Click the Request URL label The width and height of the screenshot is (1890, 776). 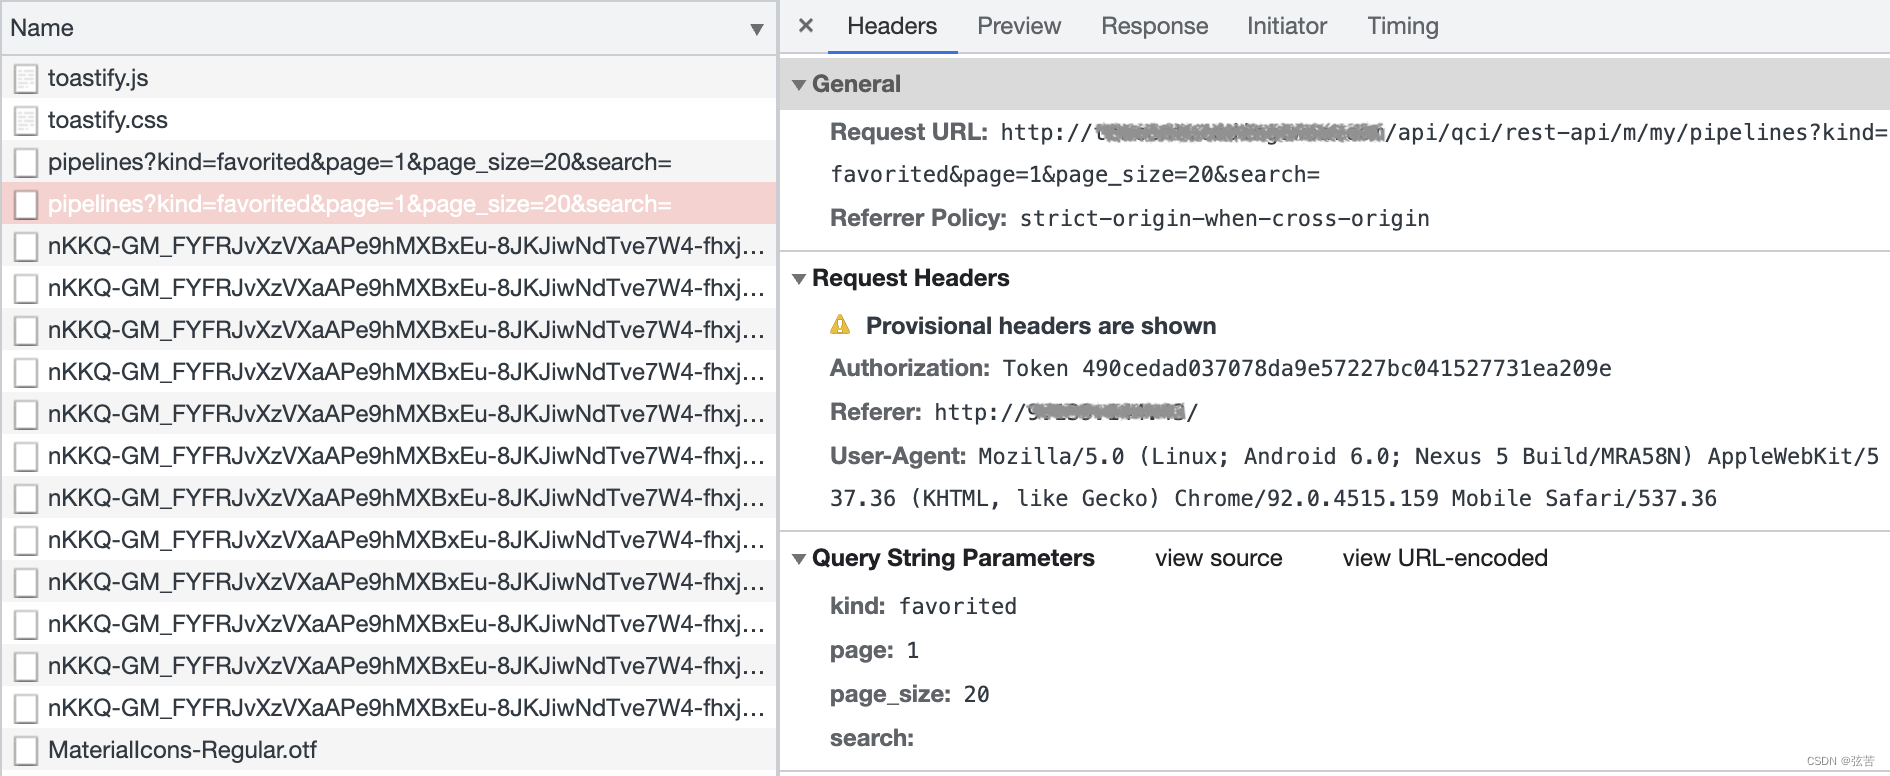click(909, 132)
